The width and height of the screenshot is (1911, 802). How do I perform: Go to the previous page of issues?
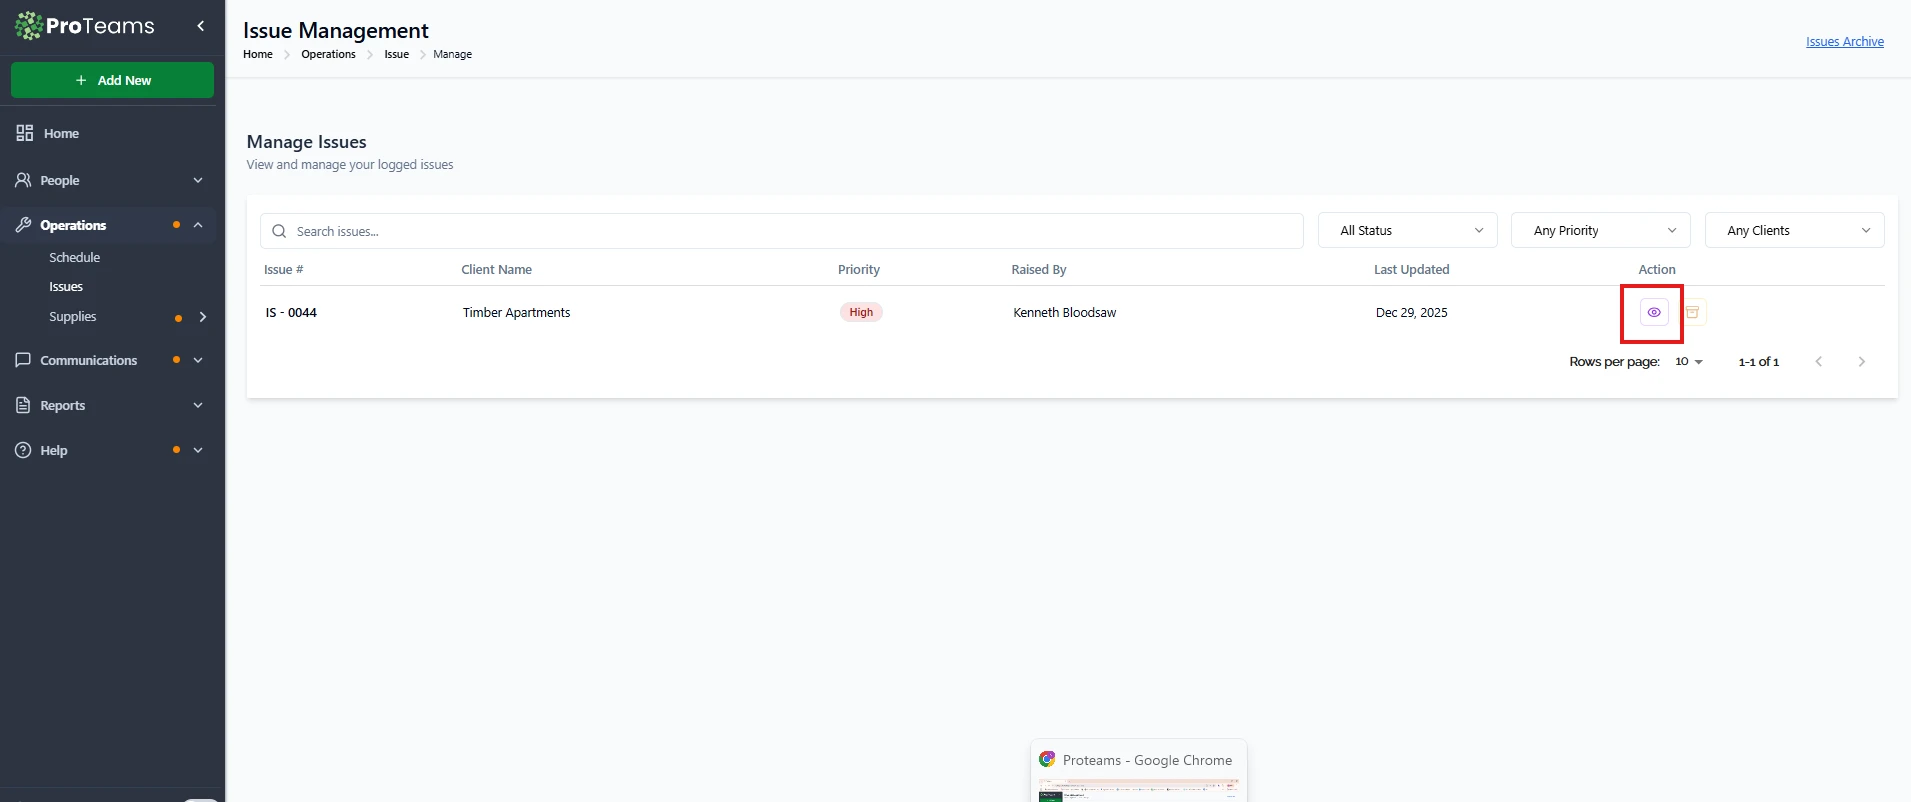[1818, 362]
